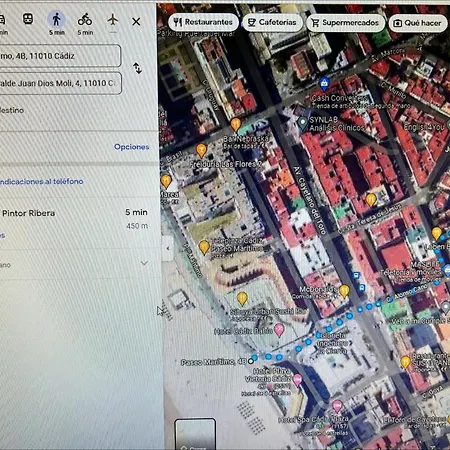Close the directions panel

(136, 22)
